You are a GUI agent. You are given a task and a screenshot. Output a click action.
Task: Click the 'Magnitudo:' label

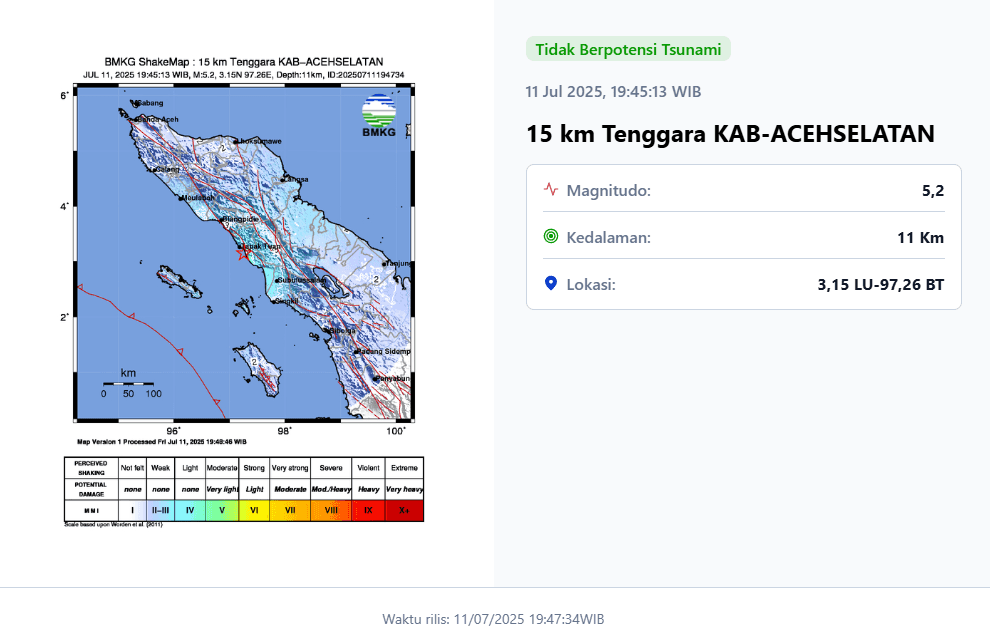tap(609, 190)
